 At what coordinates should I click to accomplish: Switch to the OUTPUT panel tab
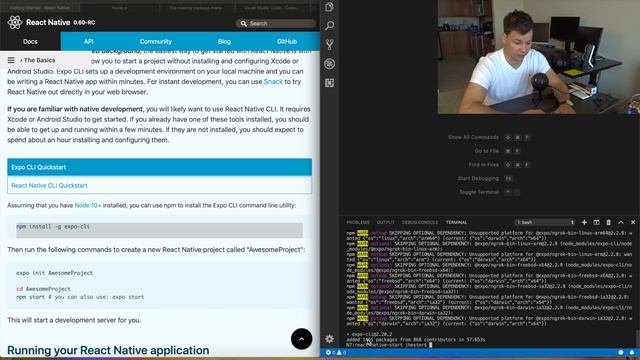coord(385,222)
